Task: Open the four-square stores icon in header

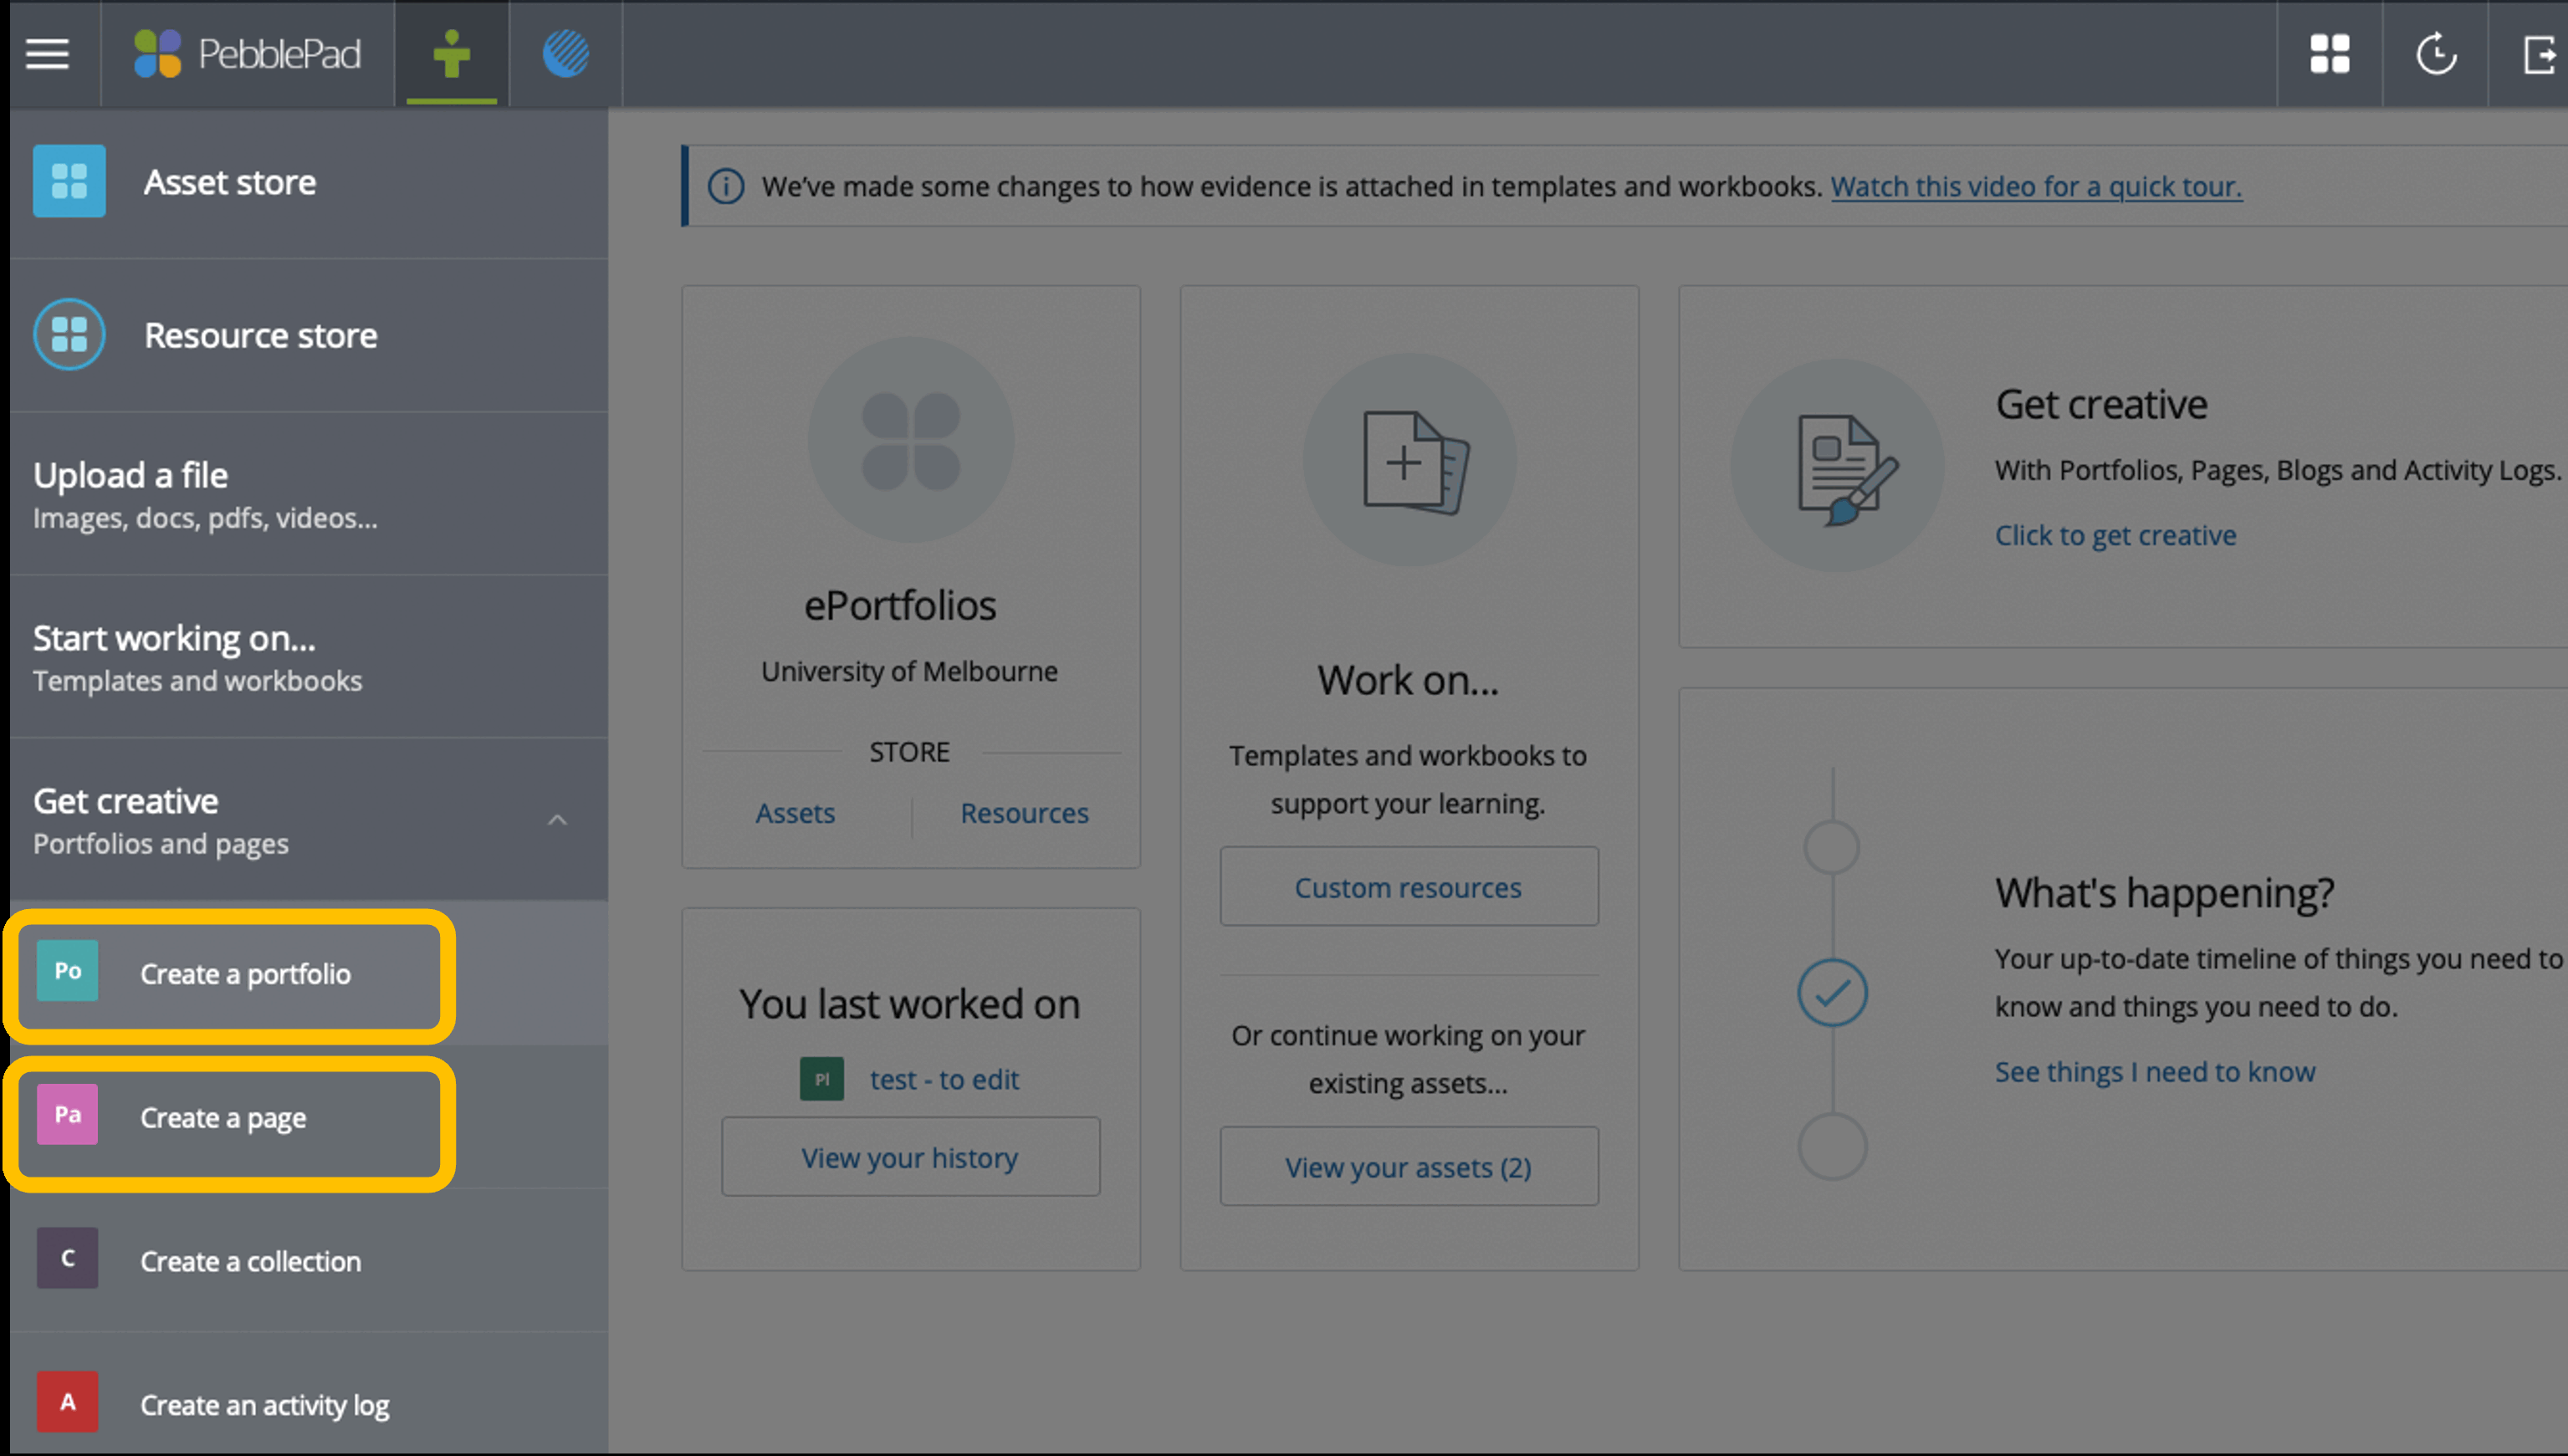Action: [x=2329, y=54]
